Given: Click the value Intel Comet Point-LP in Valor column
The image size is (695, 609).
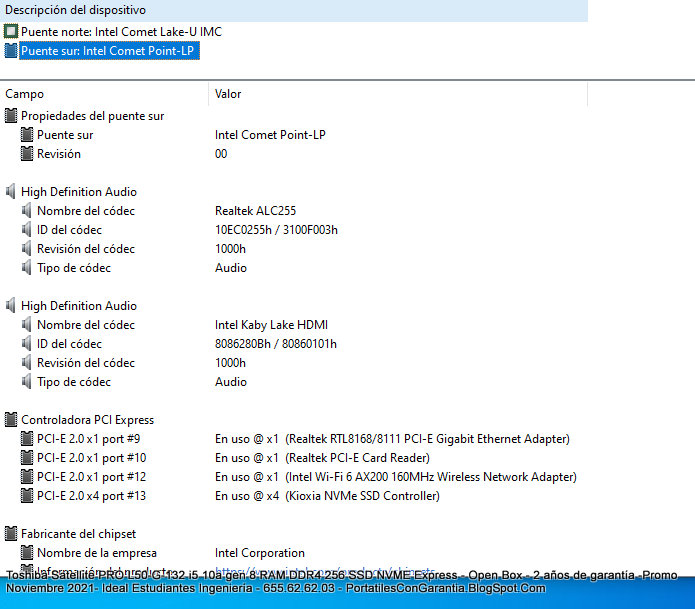Looking at the screenshot, I should (x=270, y=135).
